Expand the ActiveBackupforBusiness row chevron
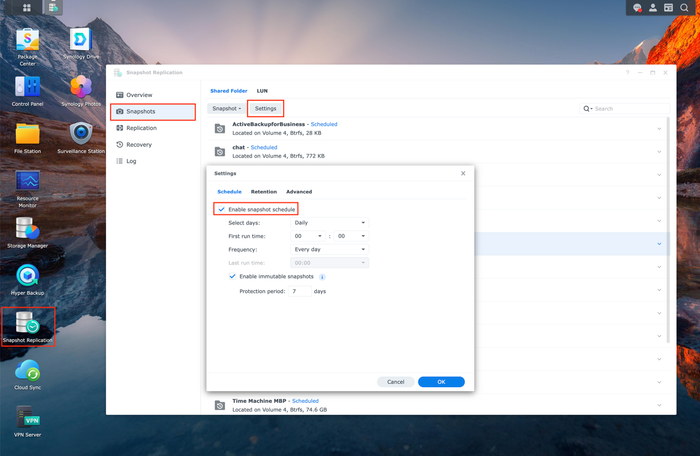 pyautogui.click(x=659, y=129)
